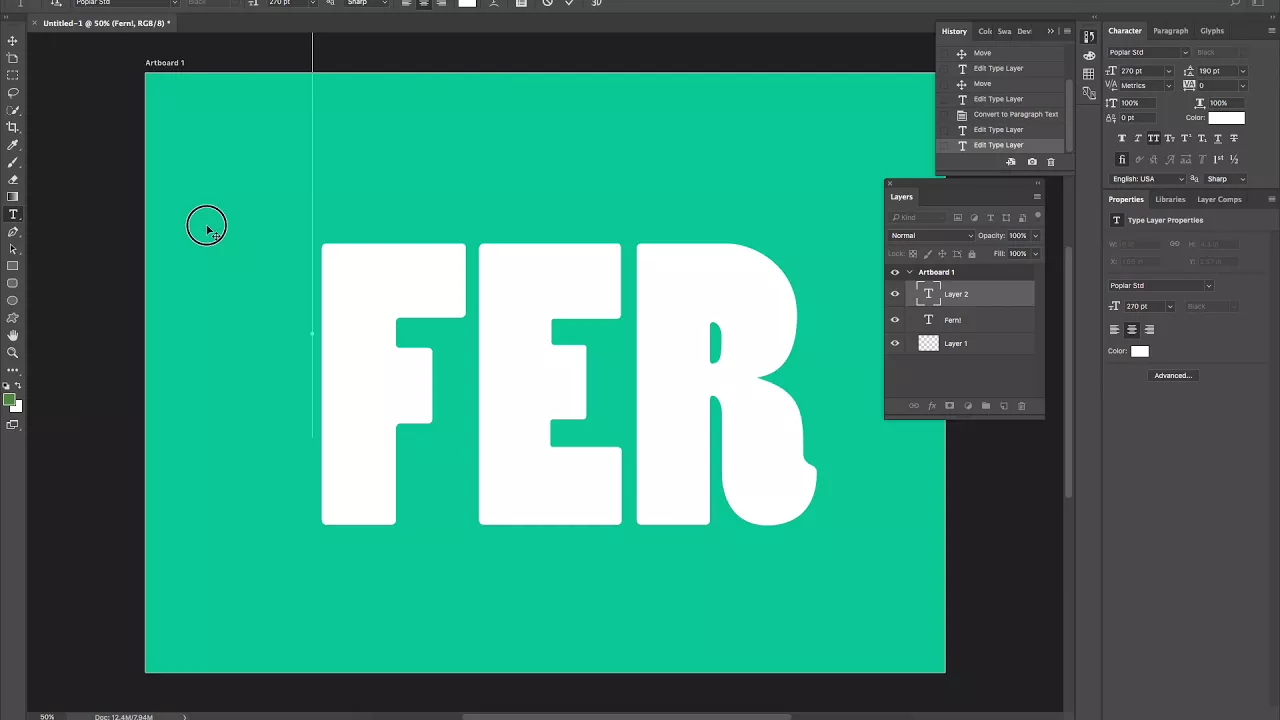Open layer blend mode Normal dropdown
Viewport: 1280px width, 720px height.
click(931, 235)
